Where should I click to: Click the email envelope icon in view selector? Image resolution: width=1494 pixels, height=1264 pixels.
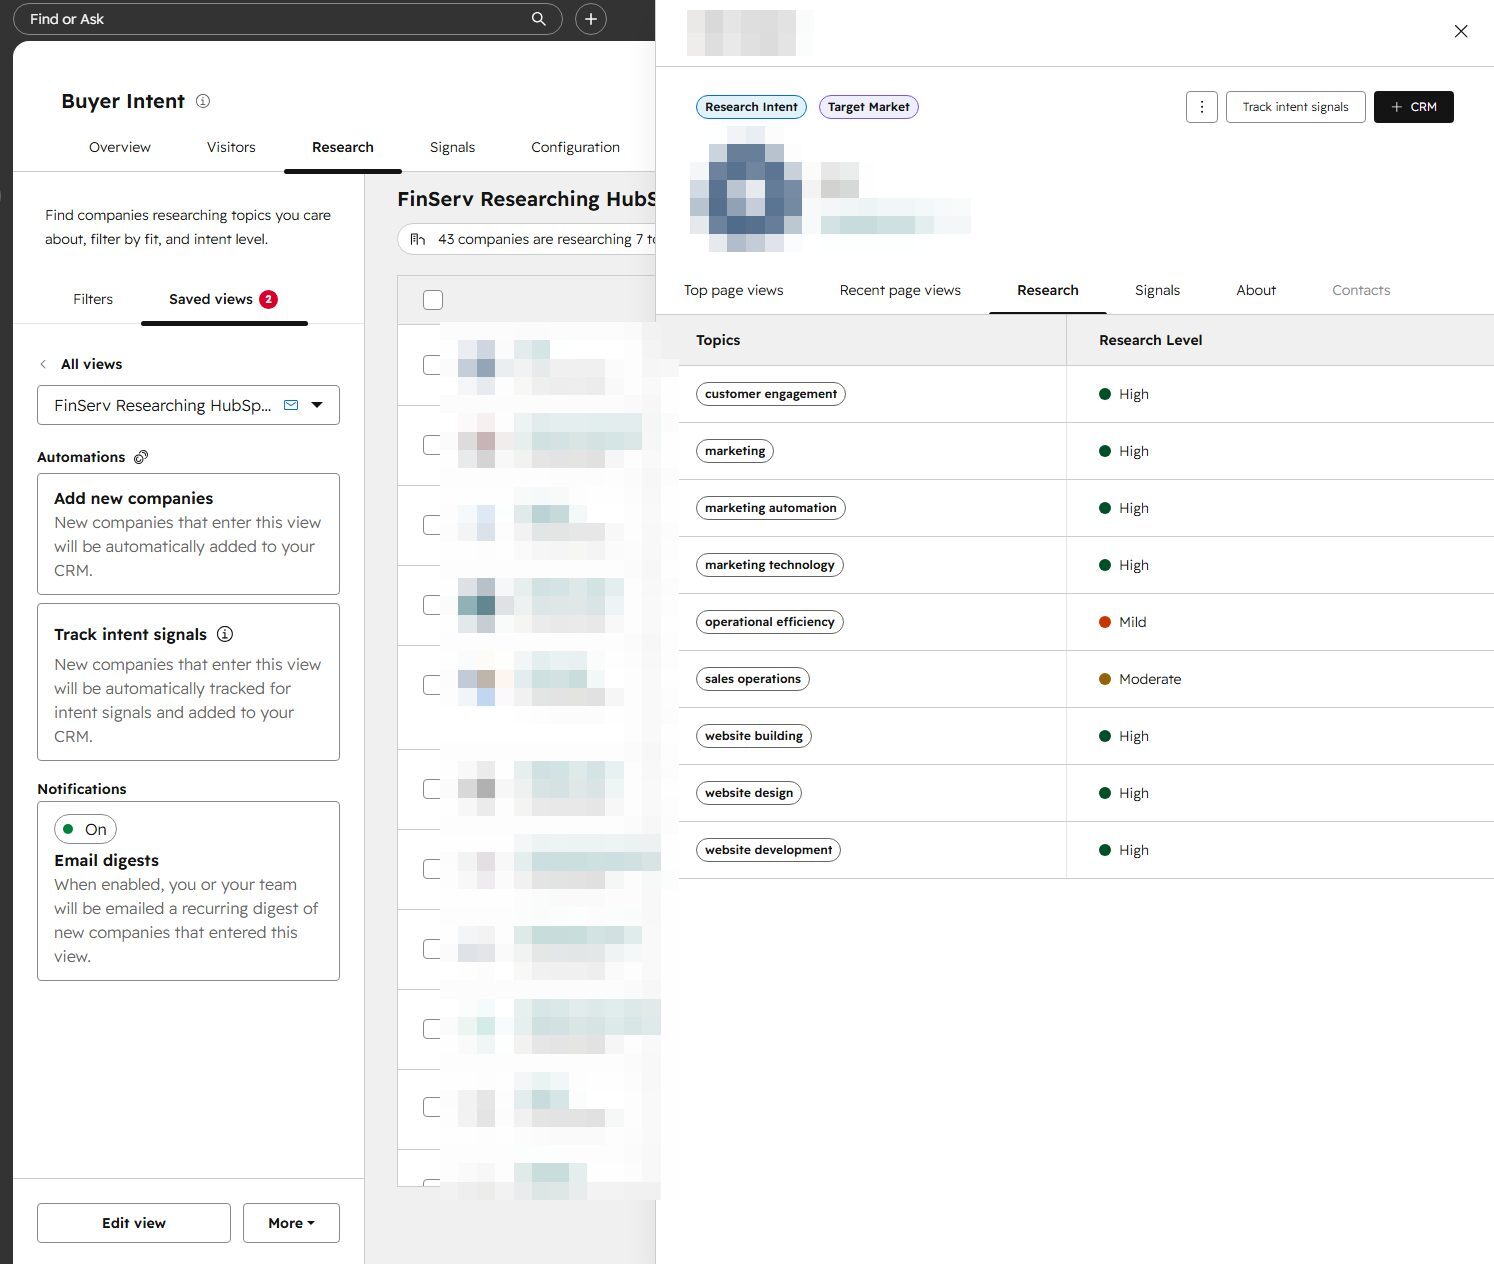(291, 405)
